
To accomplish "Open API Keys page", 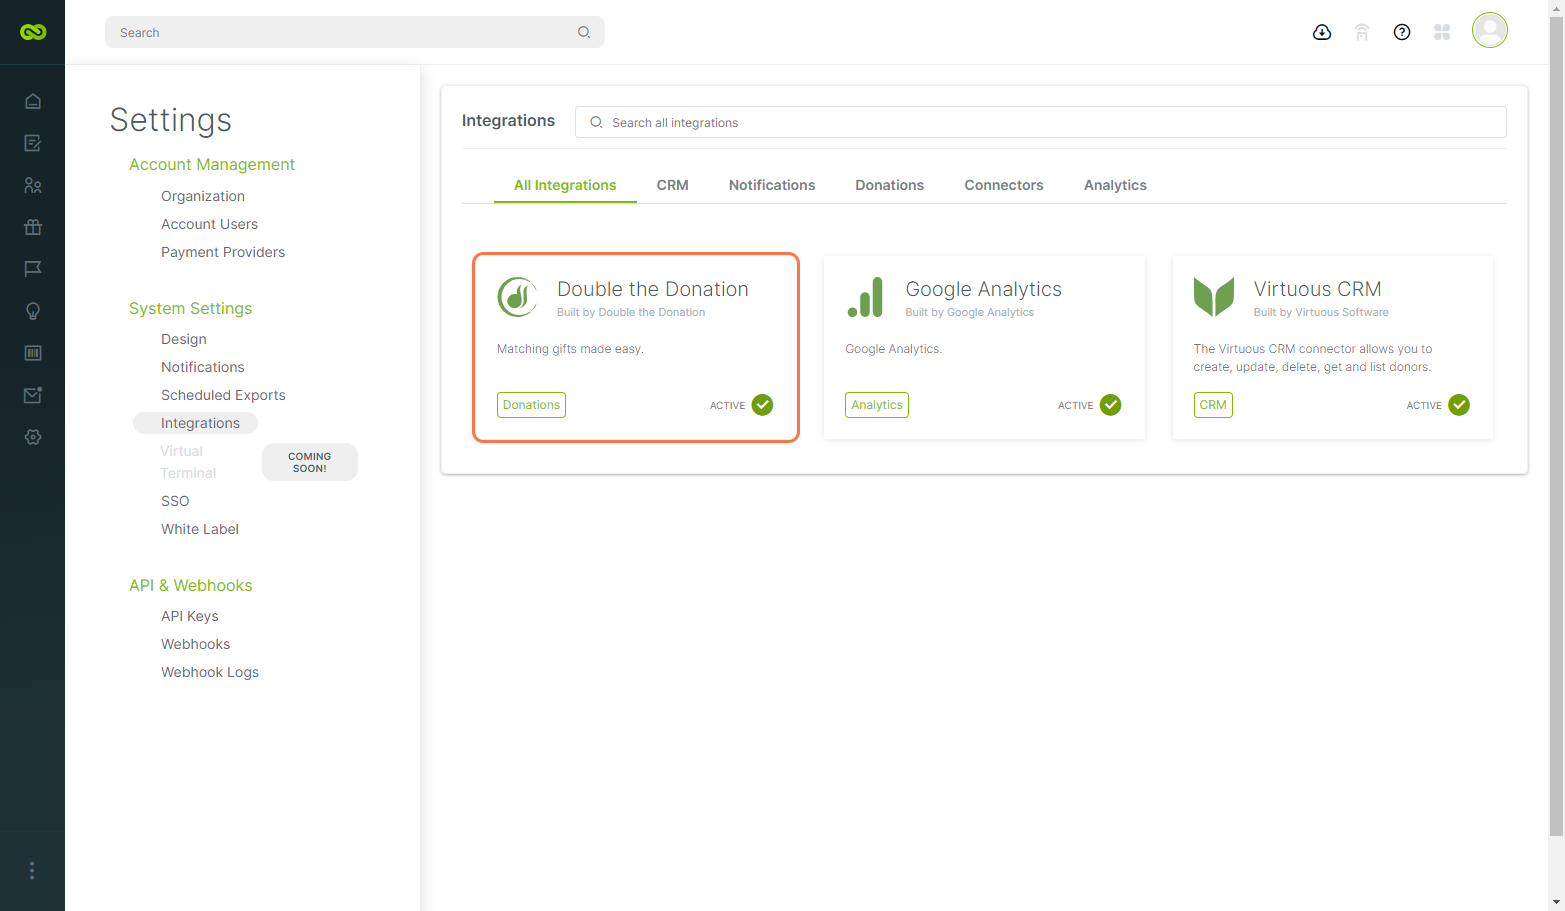I will click(x=190, y=616).
